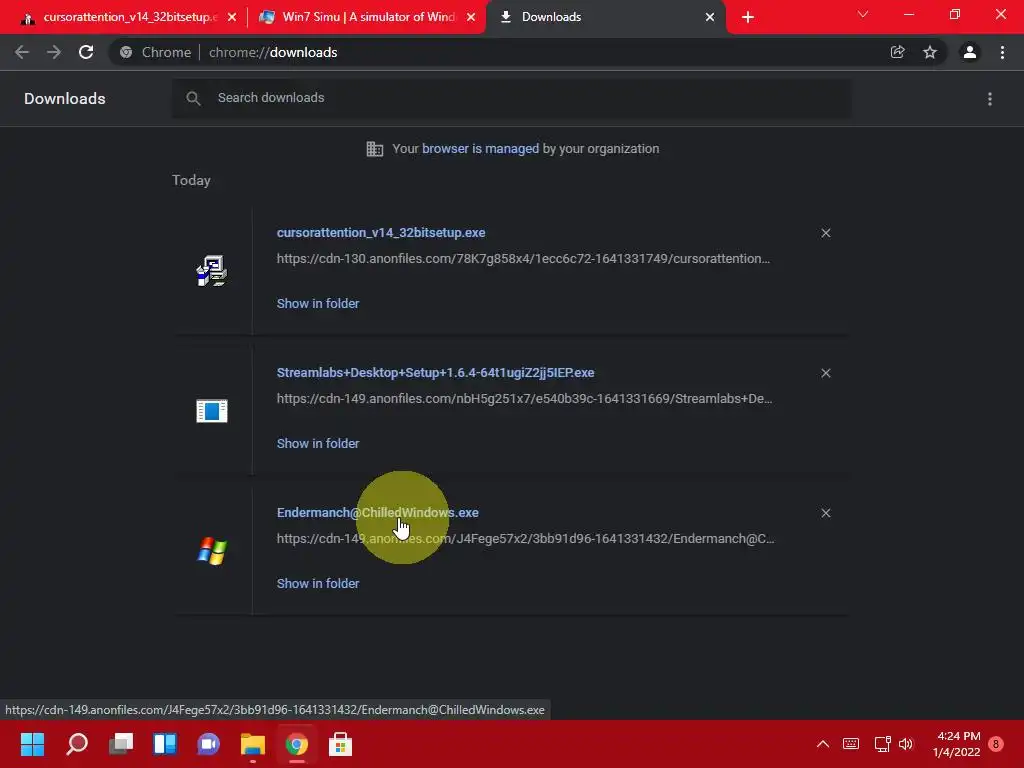Image resolution: width=1024 pixels, height=768 pixels.
Task: Remove cursorattention_v14_32bitsetup.exe from the list
Action: 825,233
